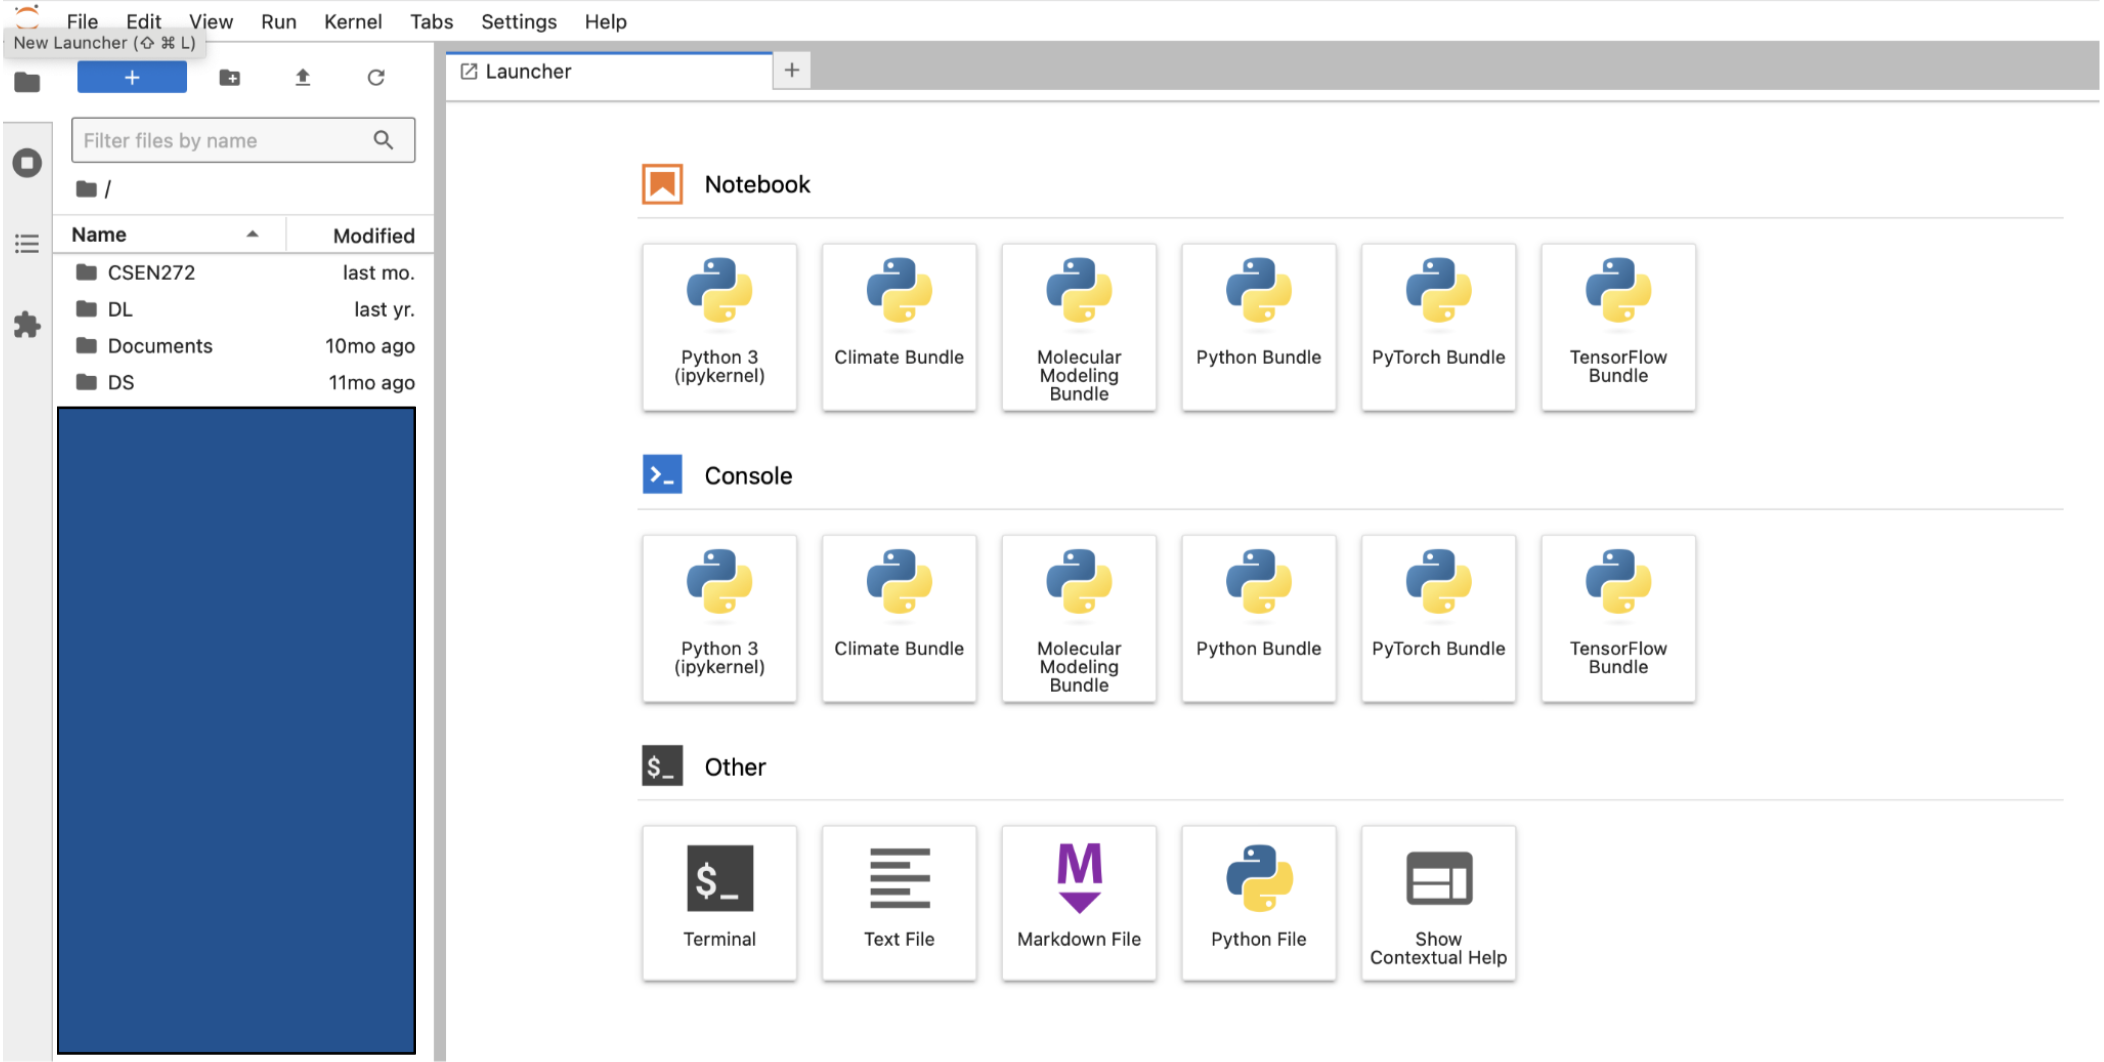Create a new Python File

[1258, 903]
